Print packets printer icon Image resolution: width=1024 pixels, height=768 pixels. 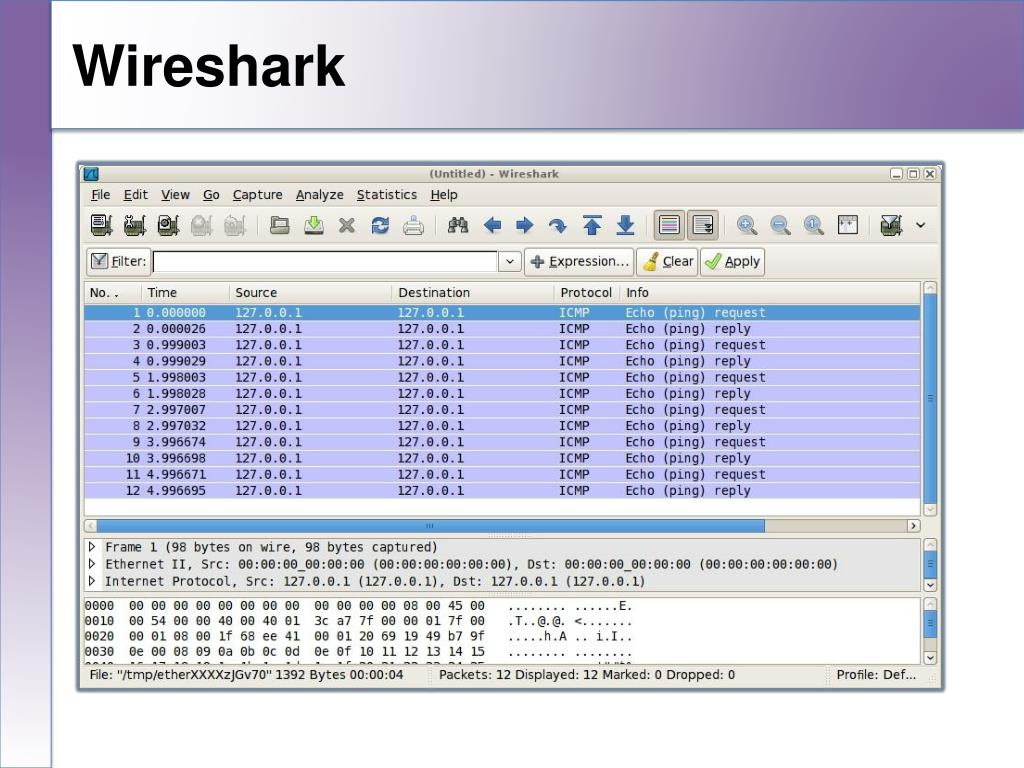pos(413,225)
